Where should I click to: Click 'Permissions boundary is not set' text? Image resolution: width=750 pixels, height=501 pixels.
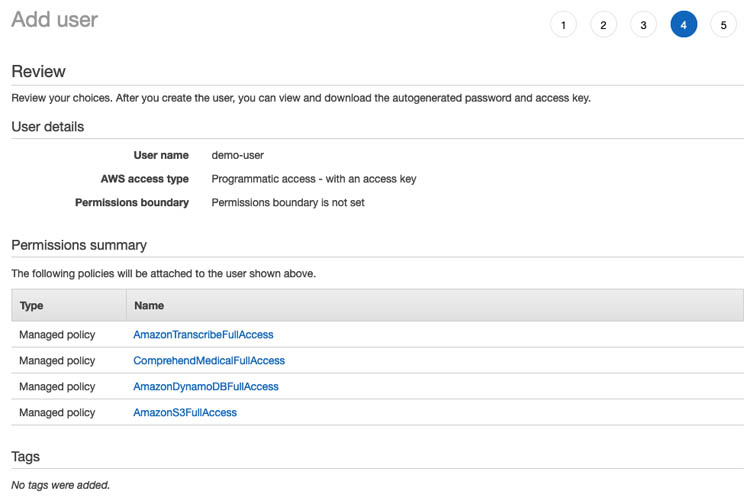288,202
